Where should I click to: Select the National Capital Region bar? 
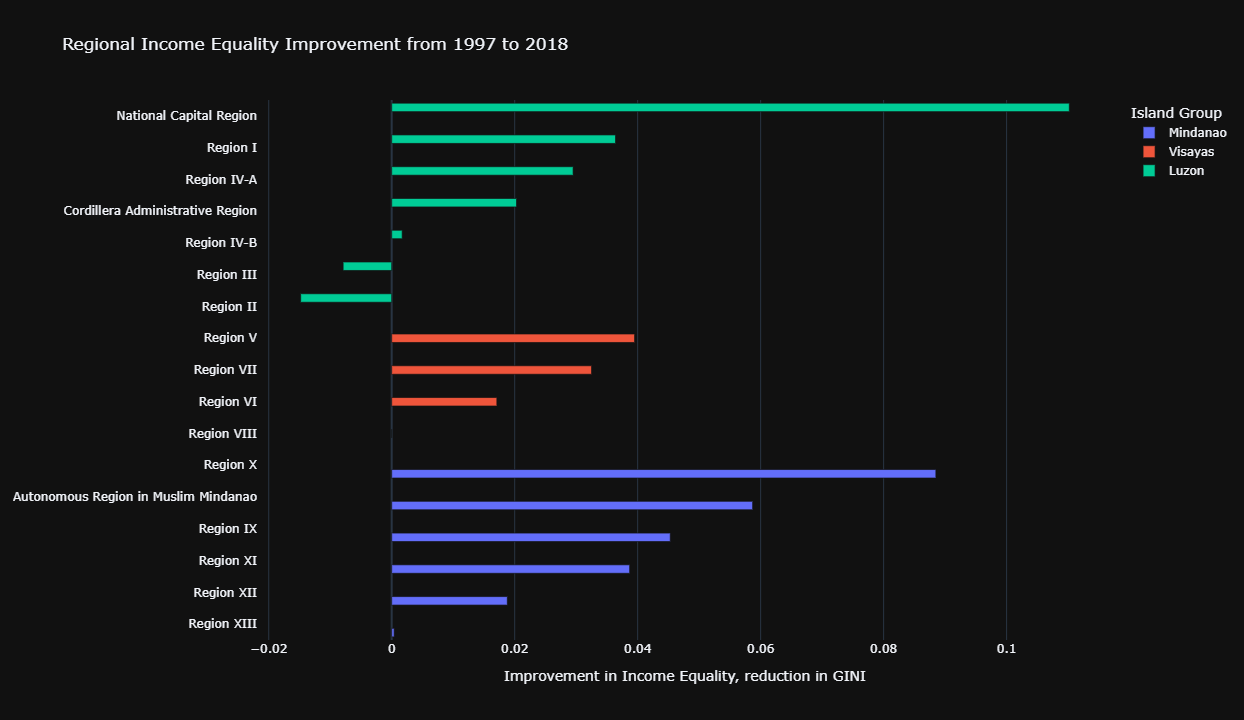point(730,107)
